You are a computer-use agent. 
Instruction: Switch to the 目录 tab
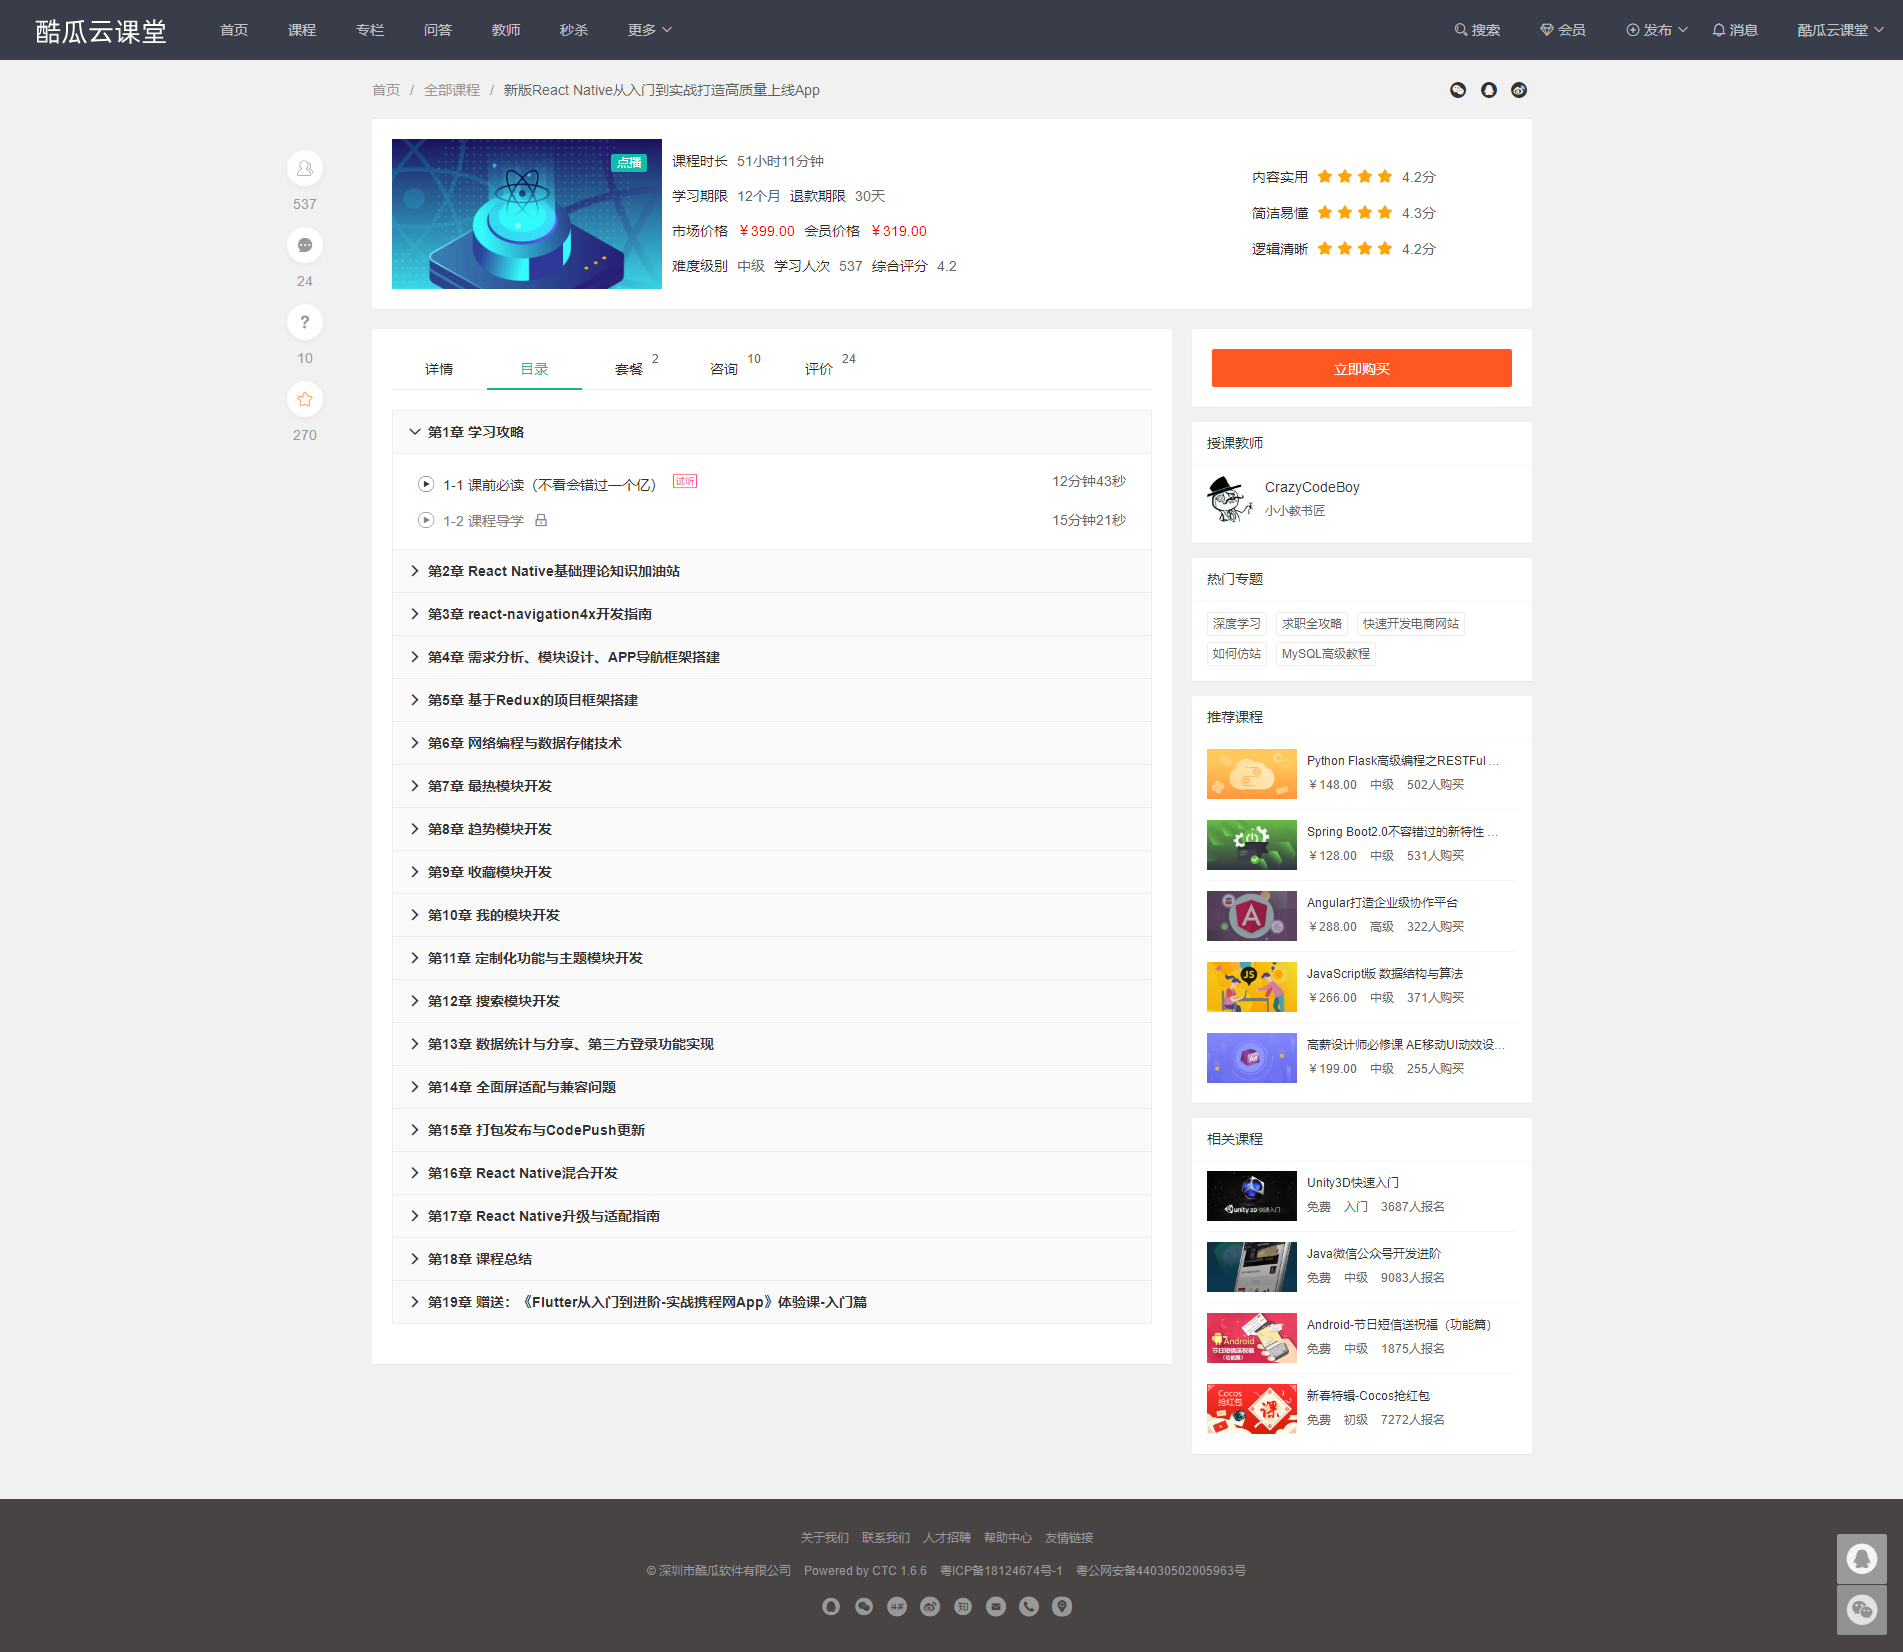(x=534, y=369)
